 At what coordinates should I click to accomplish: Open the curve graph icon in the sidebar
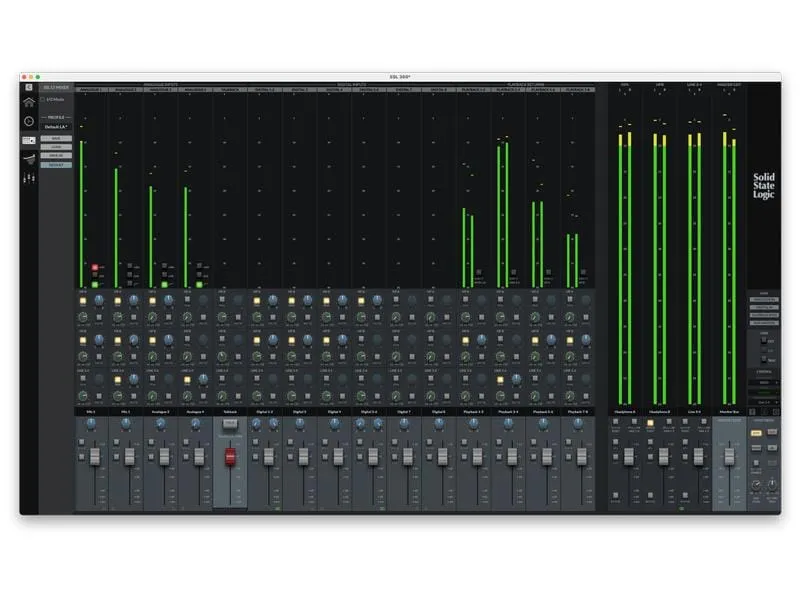pos(29,159)
